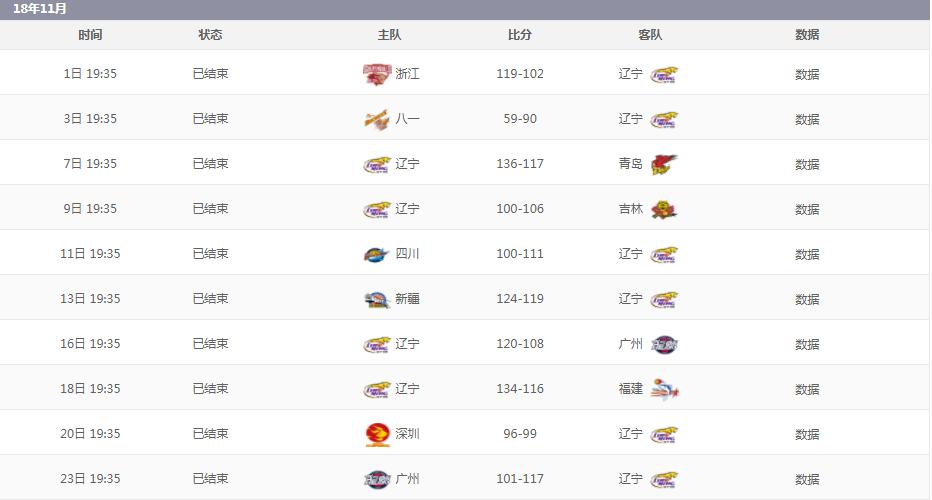Click the Bayi team logo icon

[375, 119]
